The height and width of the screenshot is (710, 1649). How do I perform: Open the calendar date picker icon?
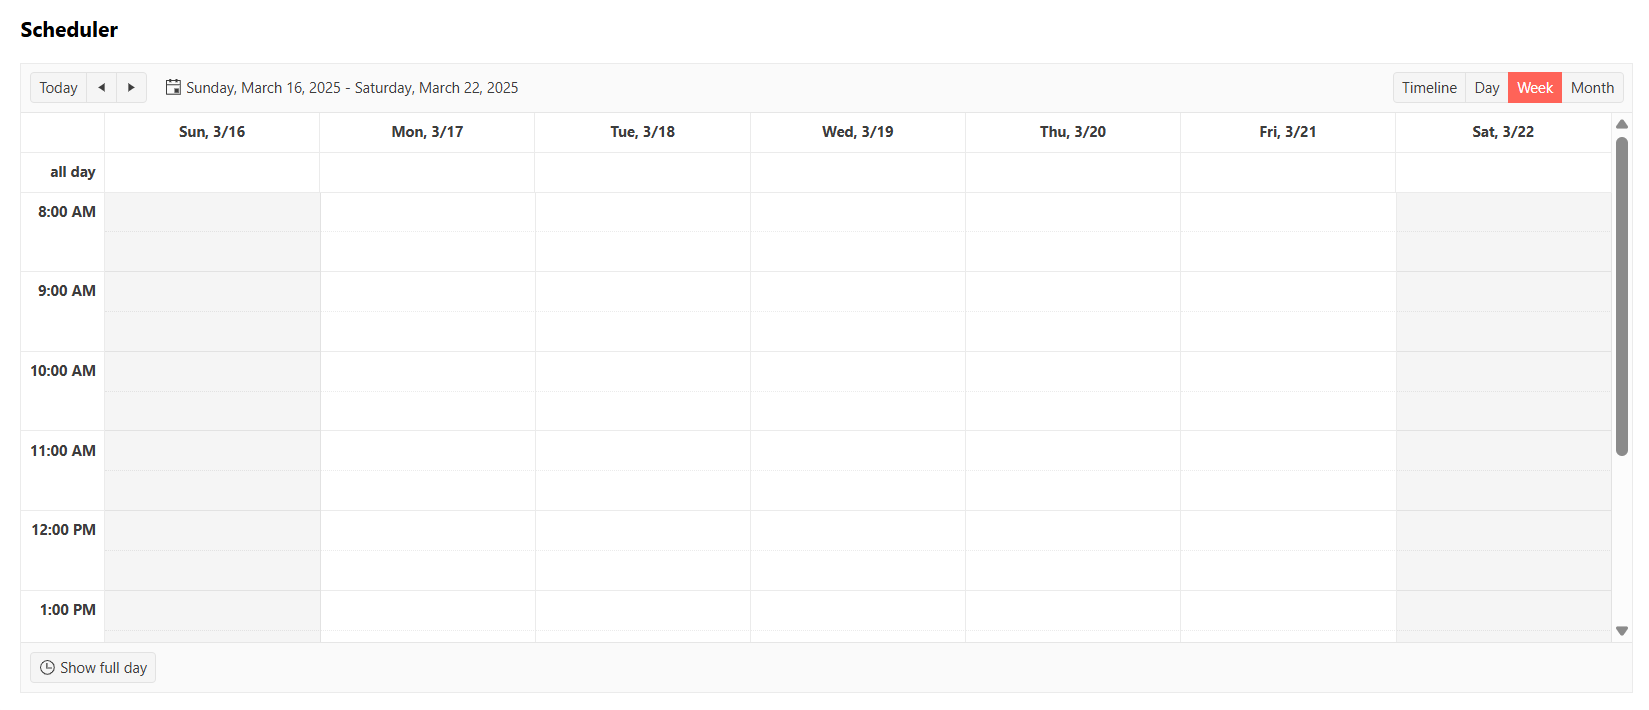coord(173,88)
